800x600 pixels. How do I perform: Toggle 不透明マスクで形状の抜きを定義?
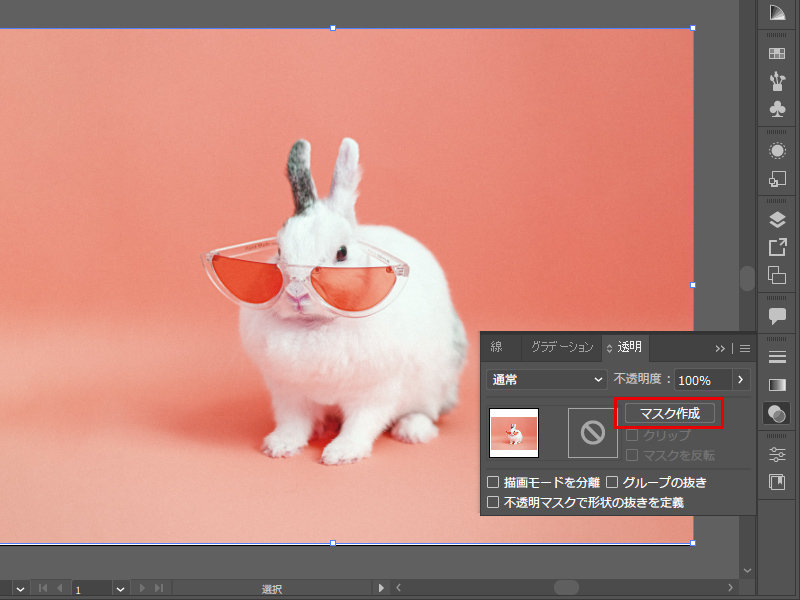(x=493, y=502)
